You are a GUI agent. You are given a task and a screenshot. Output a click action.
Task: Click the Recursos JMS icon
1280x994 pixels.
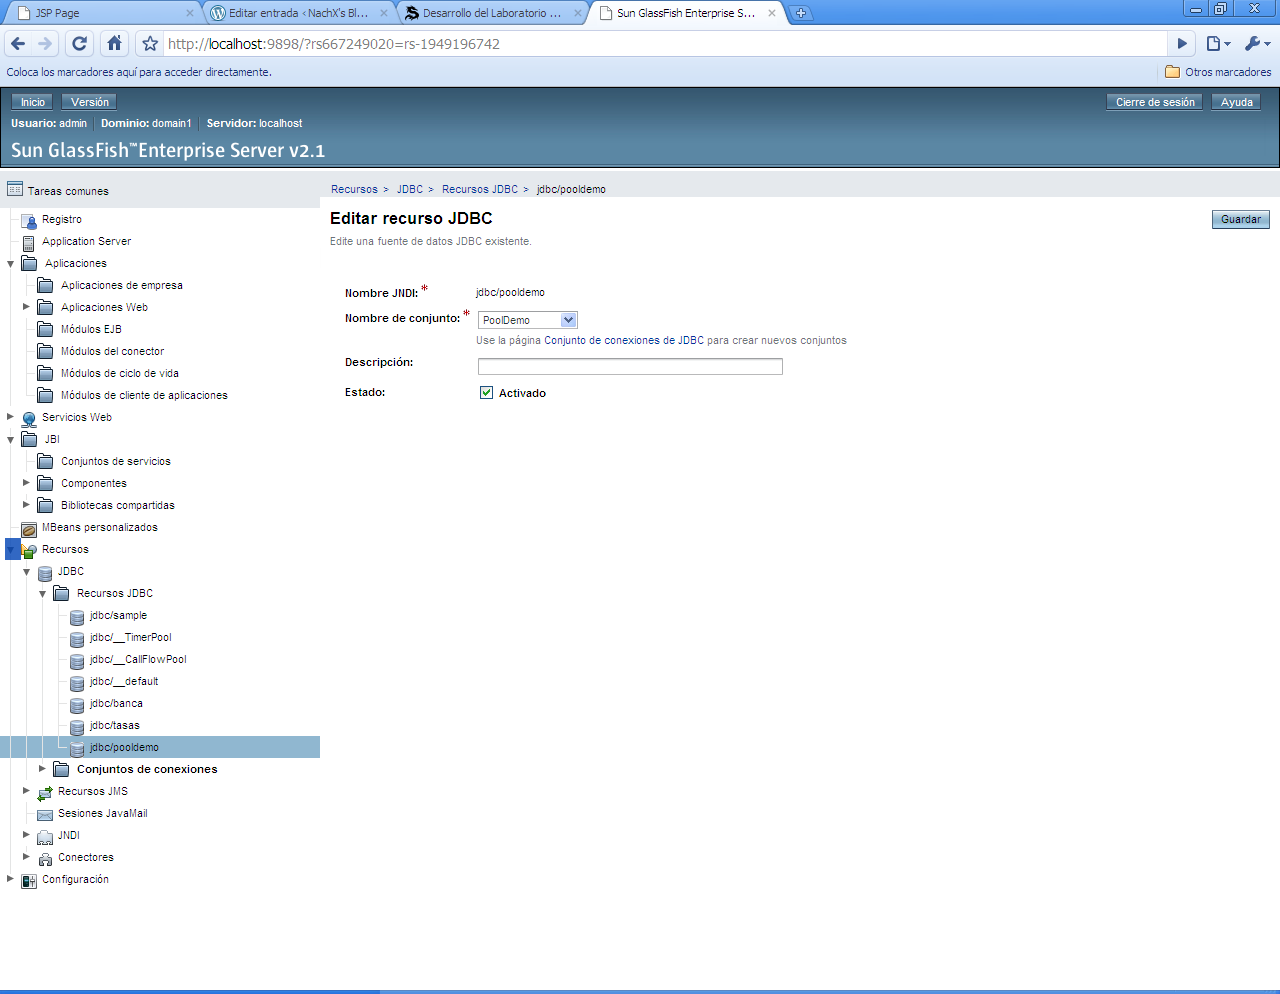[45, 793]
